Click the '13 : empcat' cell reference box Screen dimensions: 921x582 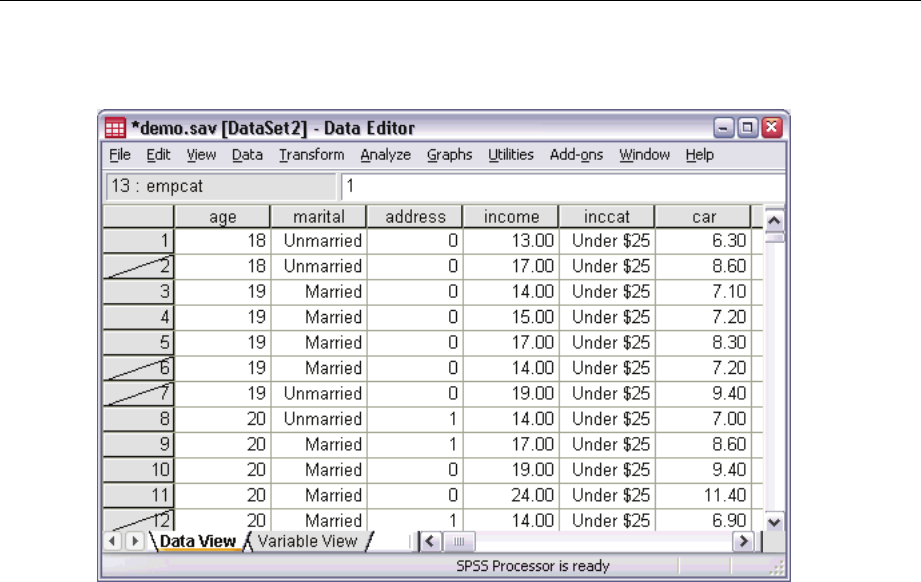221,186
